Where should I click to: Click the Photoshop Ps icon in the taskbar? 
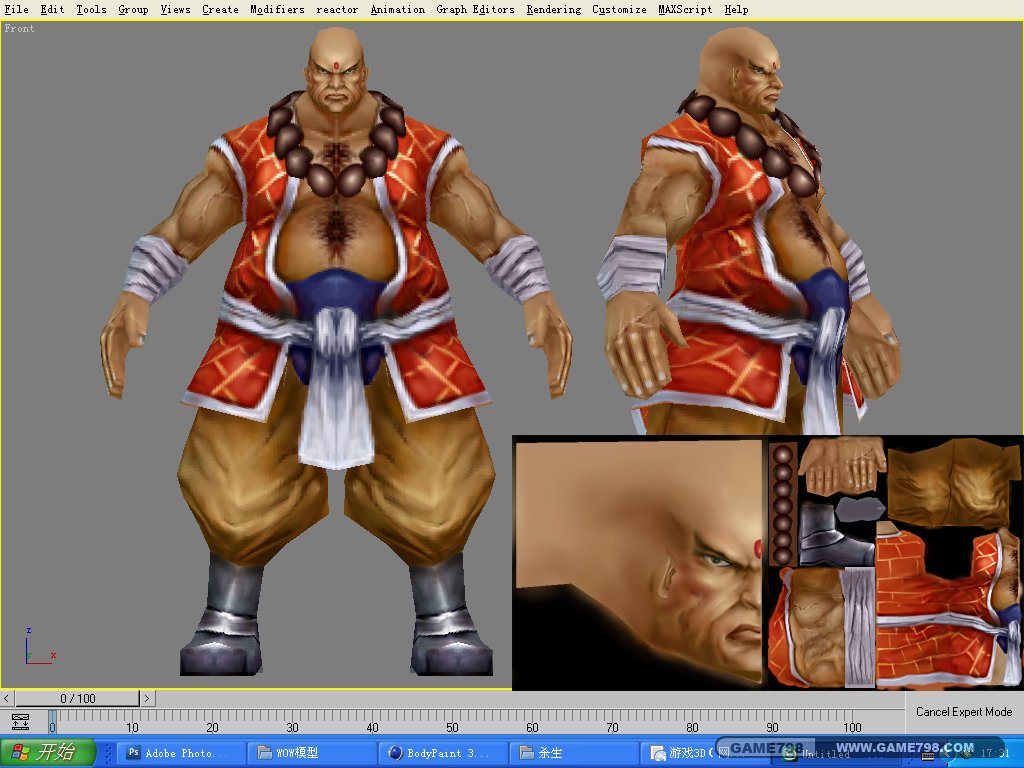134,752
